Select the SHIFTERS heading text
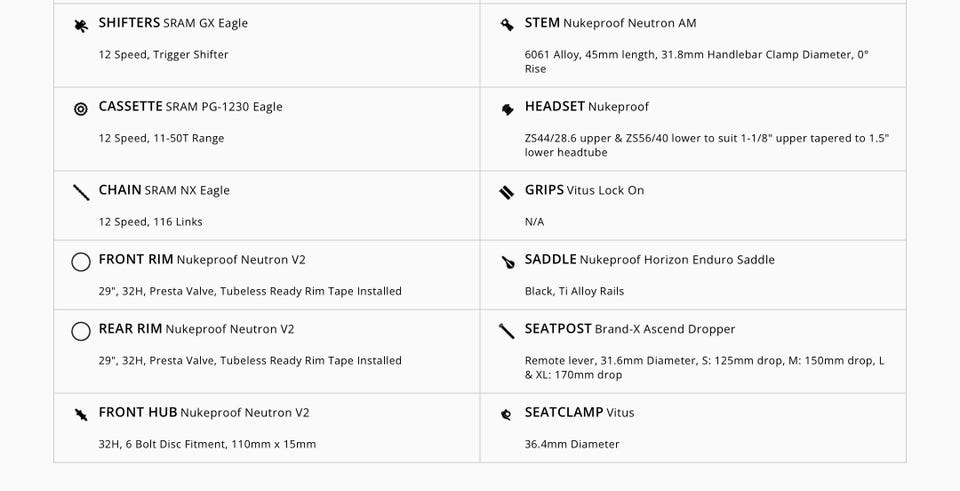 tap(129, 23)
